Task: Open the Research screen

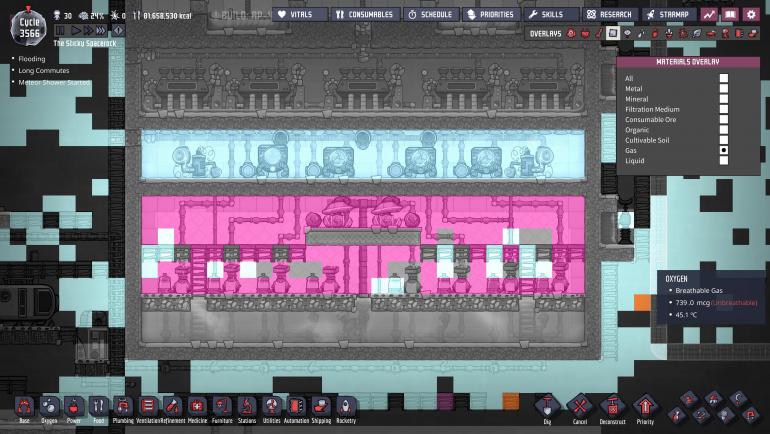Action: 610,15
